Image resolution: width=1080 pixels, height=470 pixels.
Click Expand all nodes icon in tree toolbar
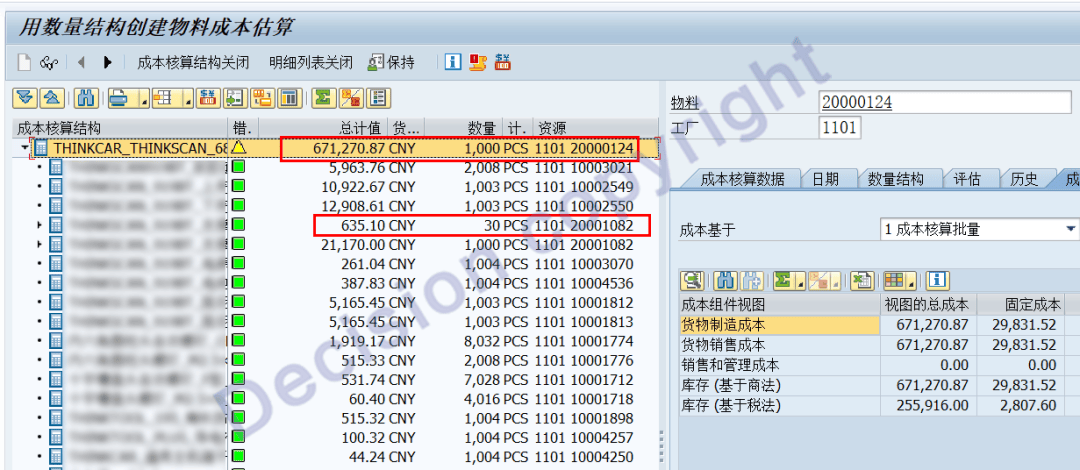pyautogui.click(x=24, y=98)
